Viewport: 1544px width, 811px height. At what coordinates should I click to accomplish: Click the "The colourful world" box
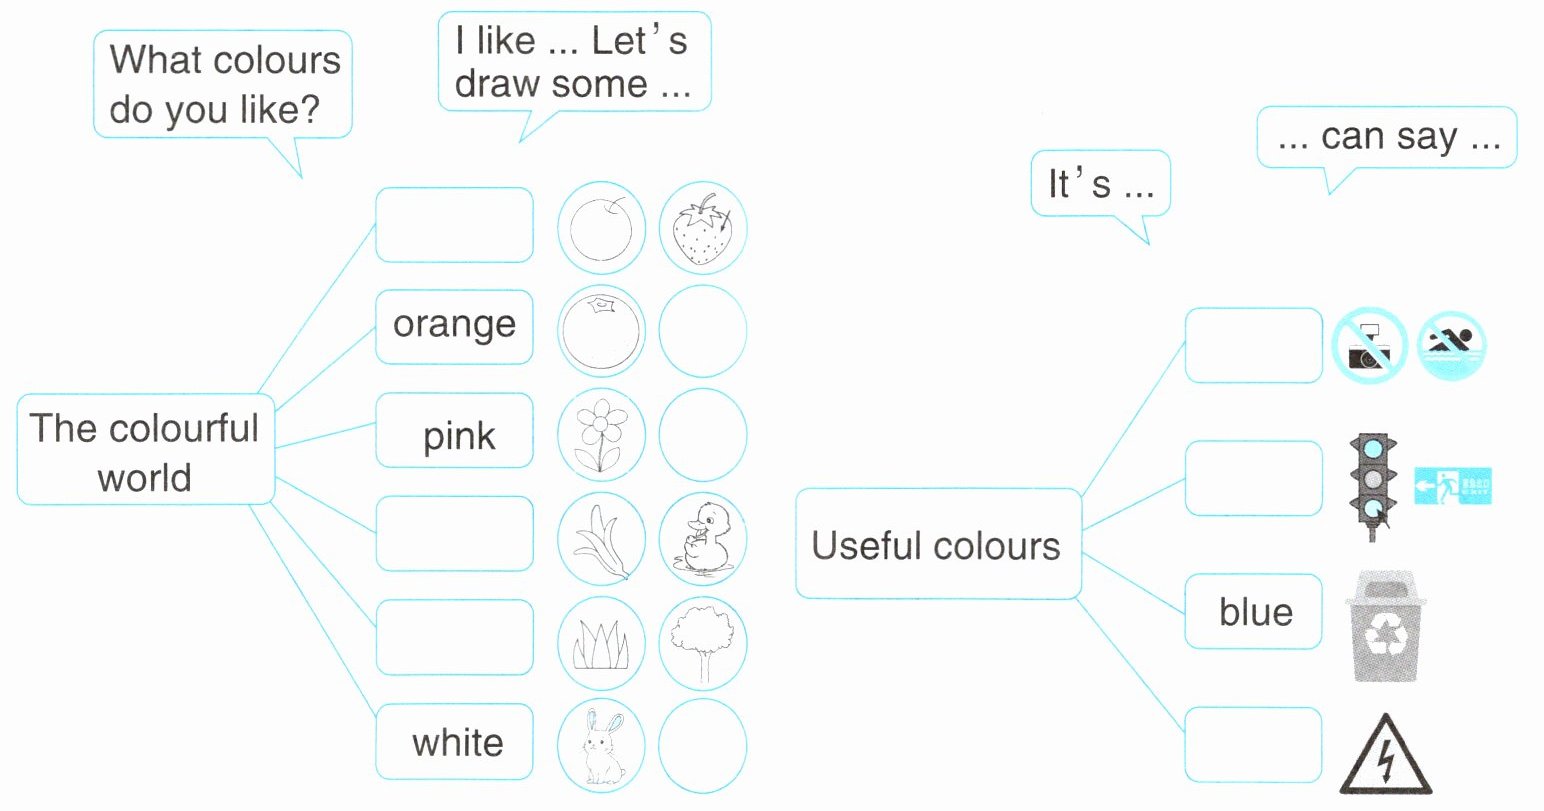tap(145, 451)
